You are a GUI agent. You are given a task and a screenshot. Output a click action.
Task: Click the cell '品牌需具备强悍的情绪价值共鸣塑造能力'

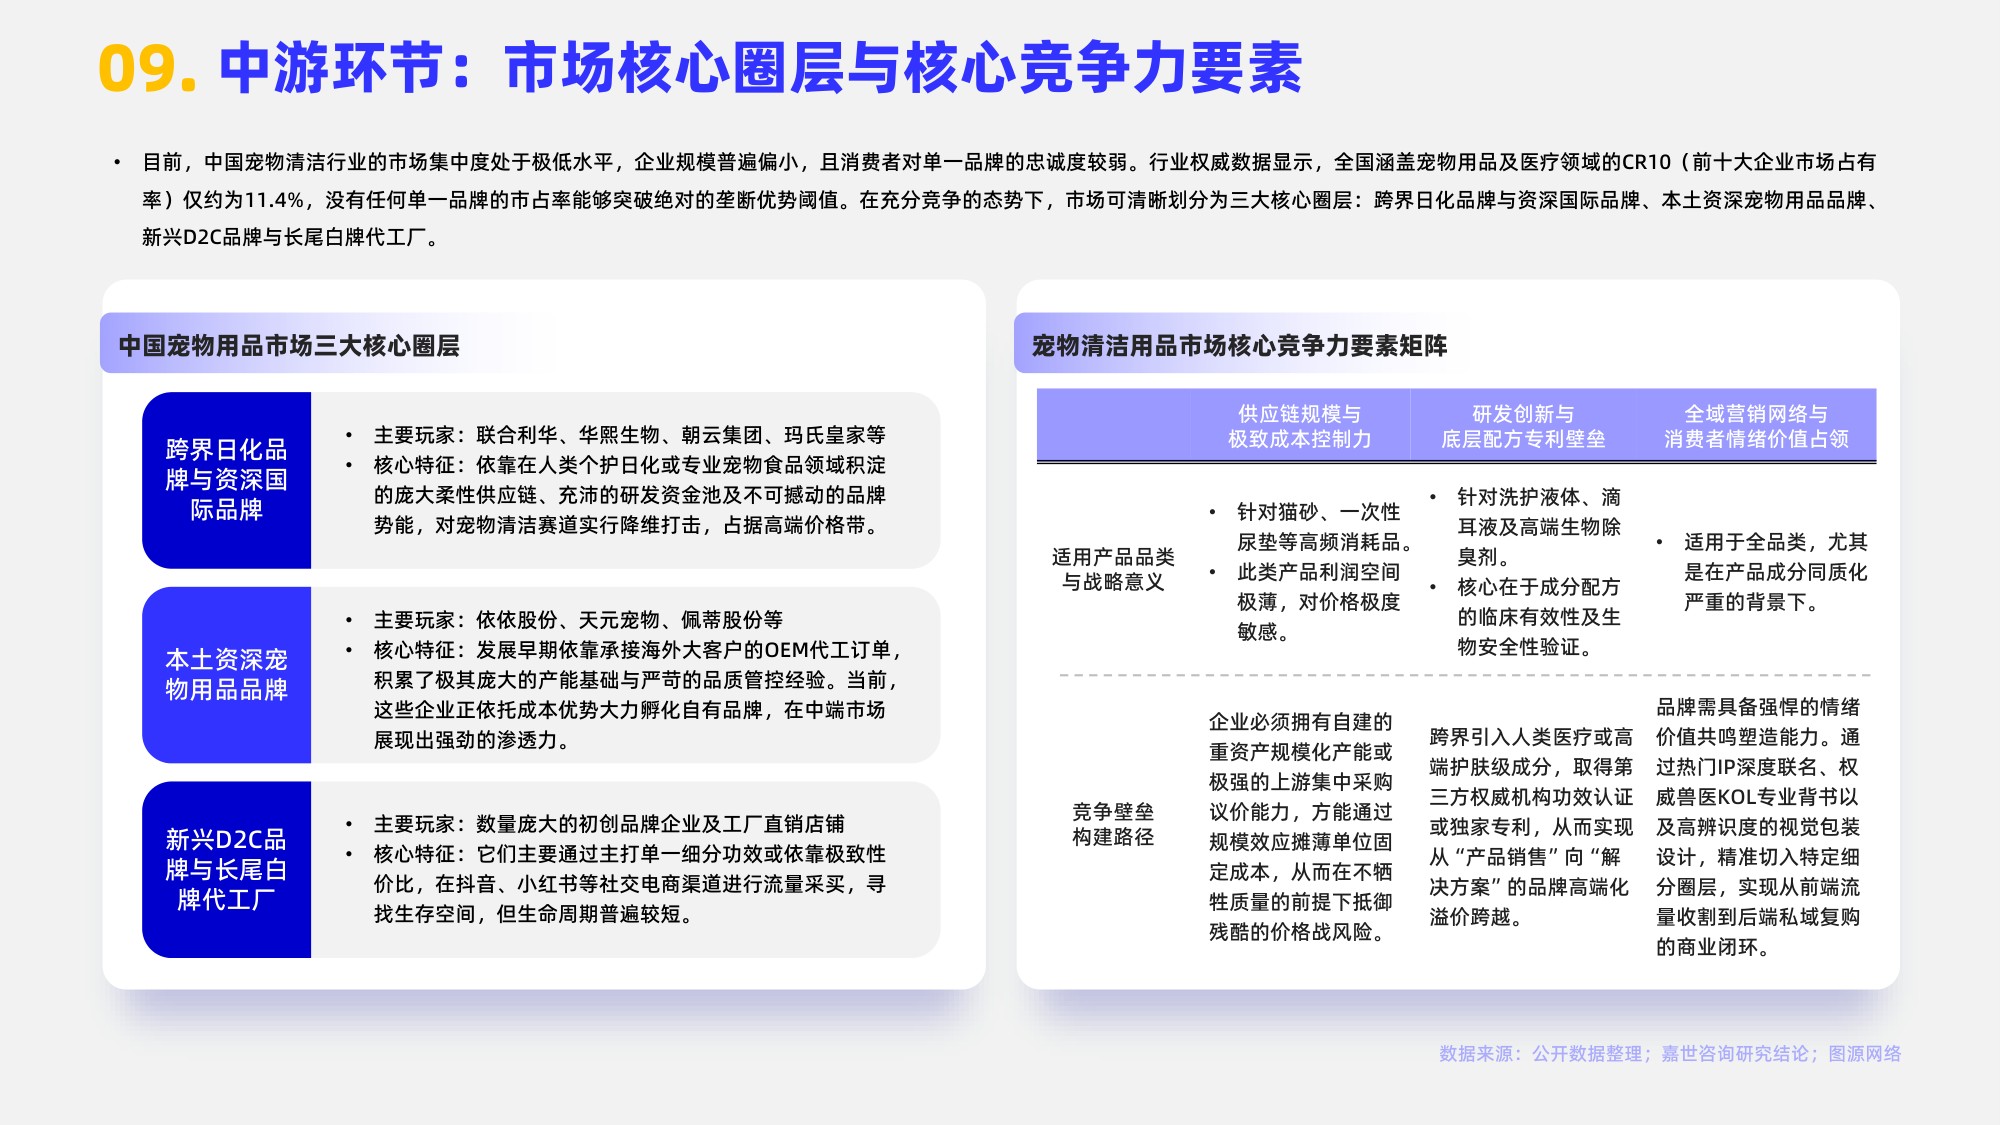[1758, 827]
